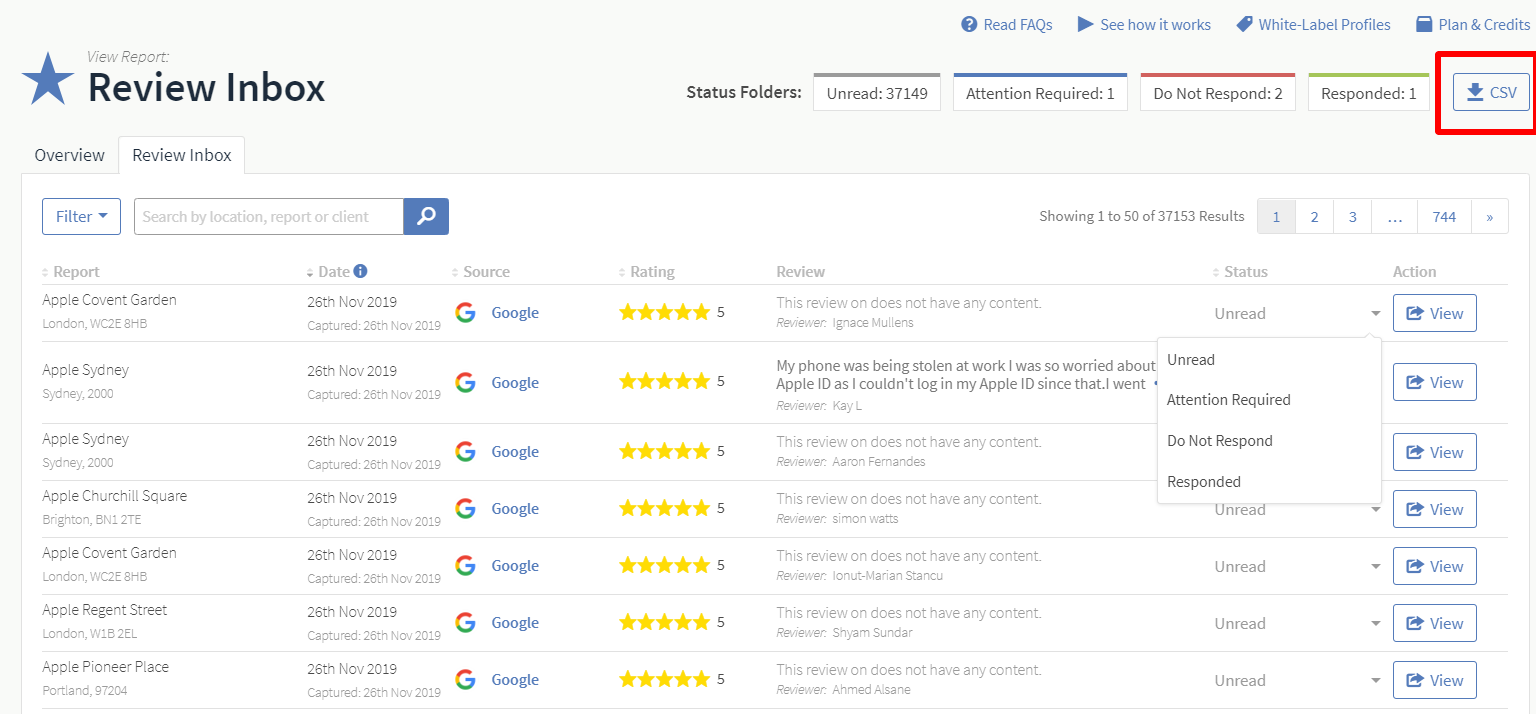This screenshot has width=1536, height=714.
Task: Click the pagination ellipsis button
Action: click(x=1395, y=216)
